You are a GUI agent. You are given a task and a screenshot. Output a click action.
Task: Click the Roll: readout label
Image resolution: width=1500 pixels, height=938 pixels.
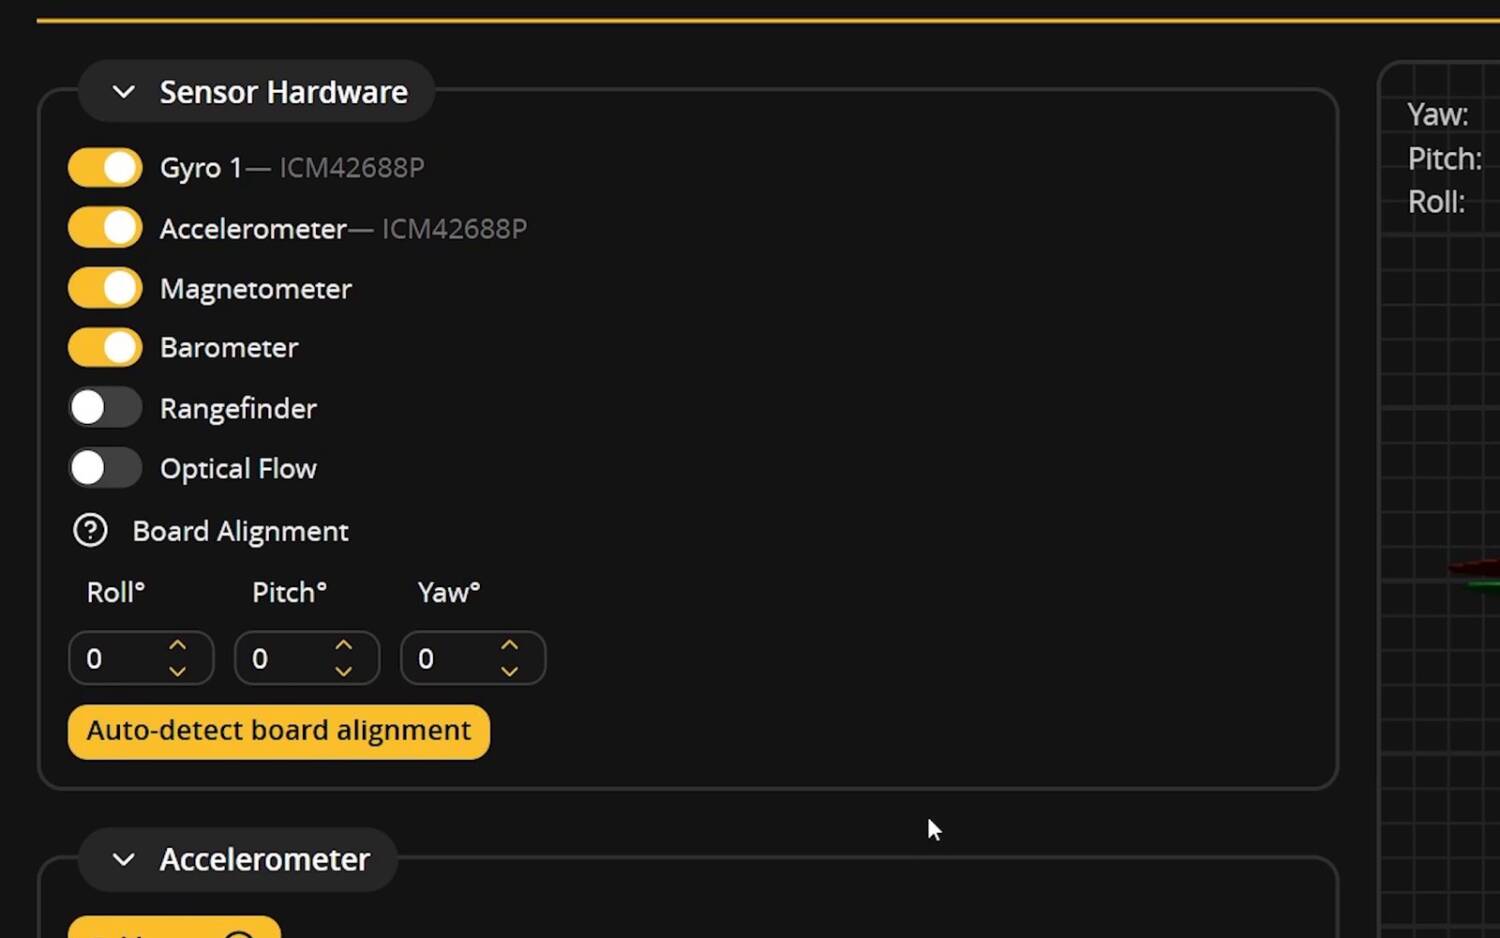tap(1437, 202)
